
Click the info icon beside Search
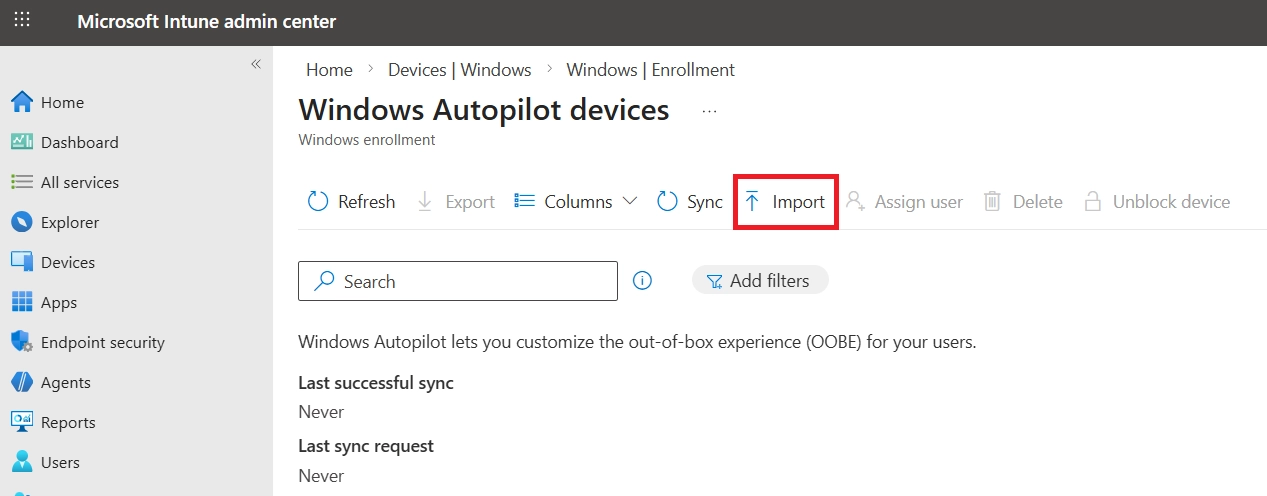coord(643,281)
